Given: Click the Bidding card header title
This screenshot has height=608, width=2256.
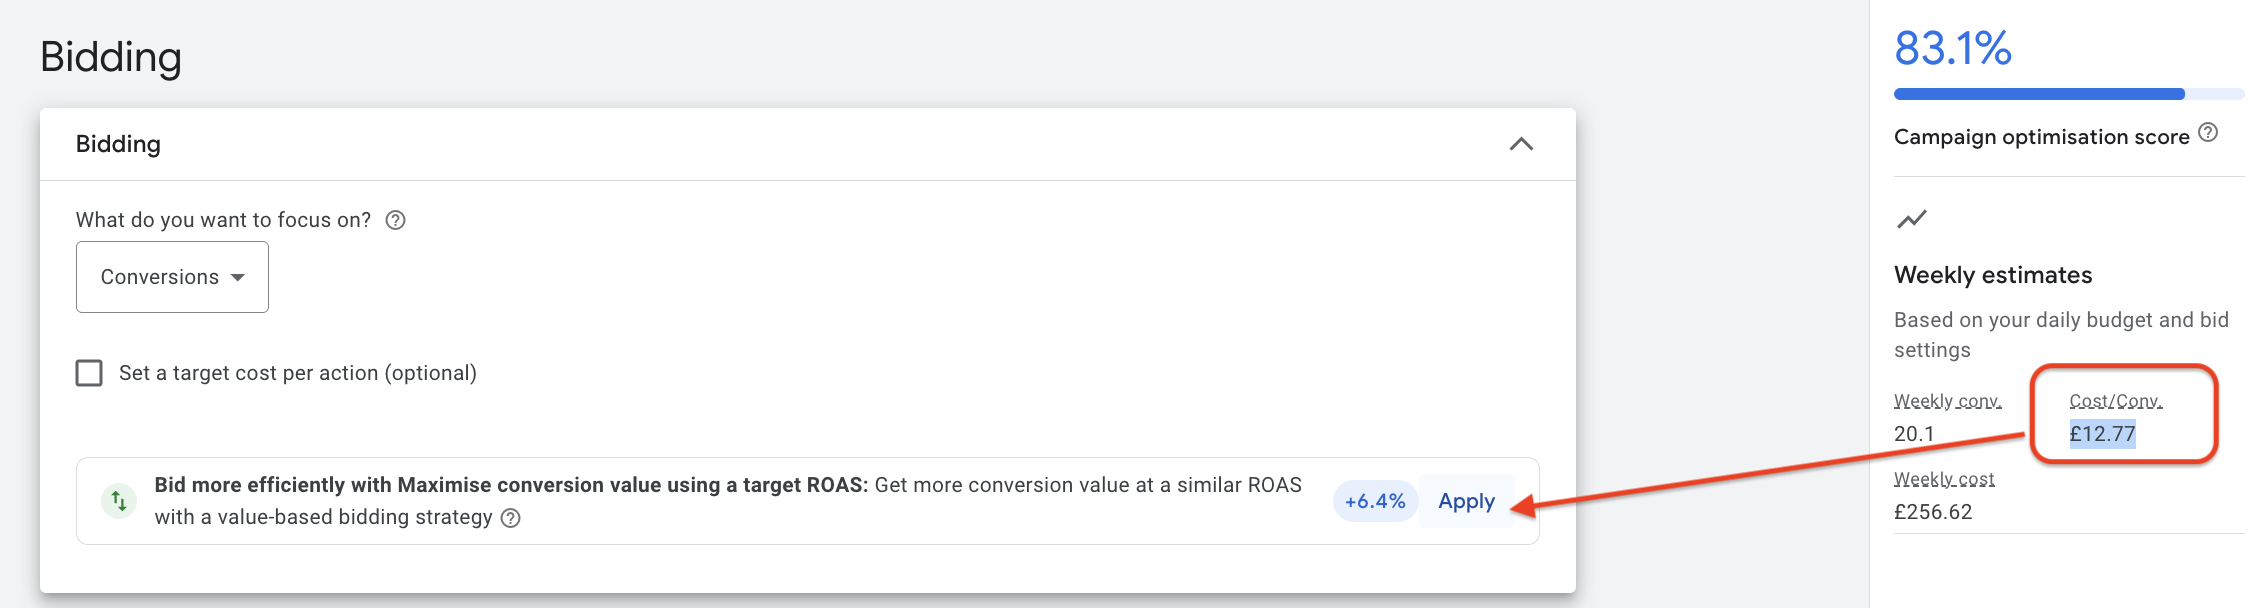Looking at the screenshot, I should pyautogui.click(x=118, y=144).
